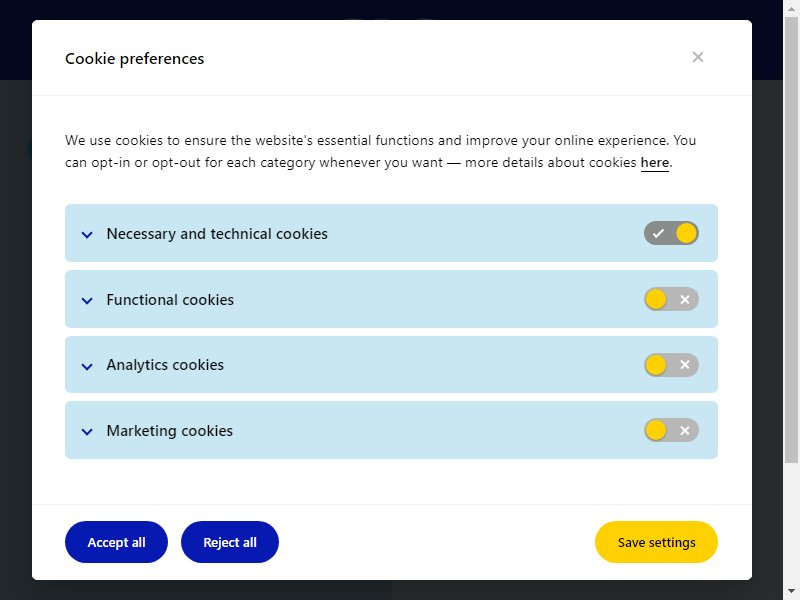Expand the Necessary and technical cookies chevron

pyautogui.click(x=87, y=235)
